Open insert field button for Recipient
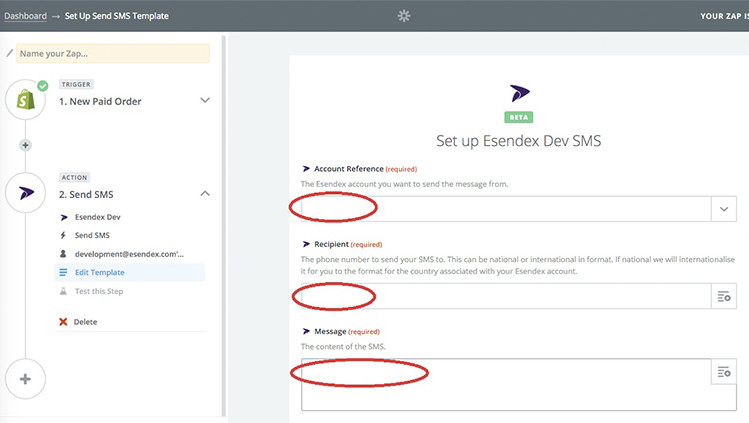The width and height of the screenshot is (749, 423). tap(724, 296)
